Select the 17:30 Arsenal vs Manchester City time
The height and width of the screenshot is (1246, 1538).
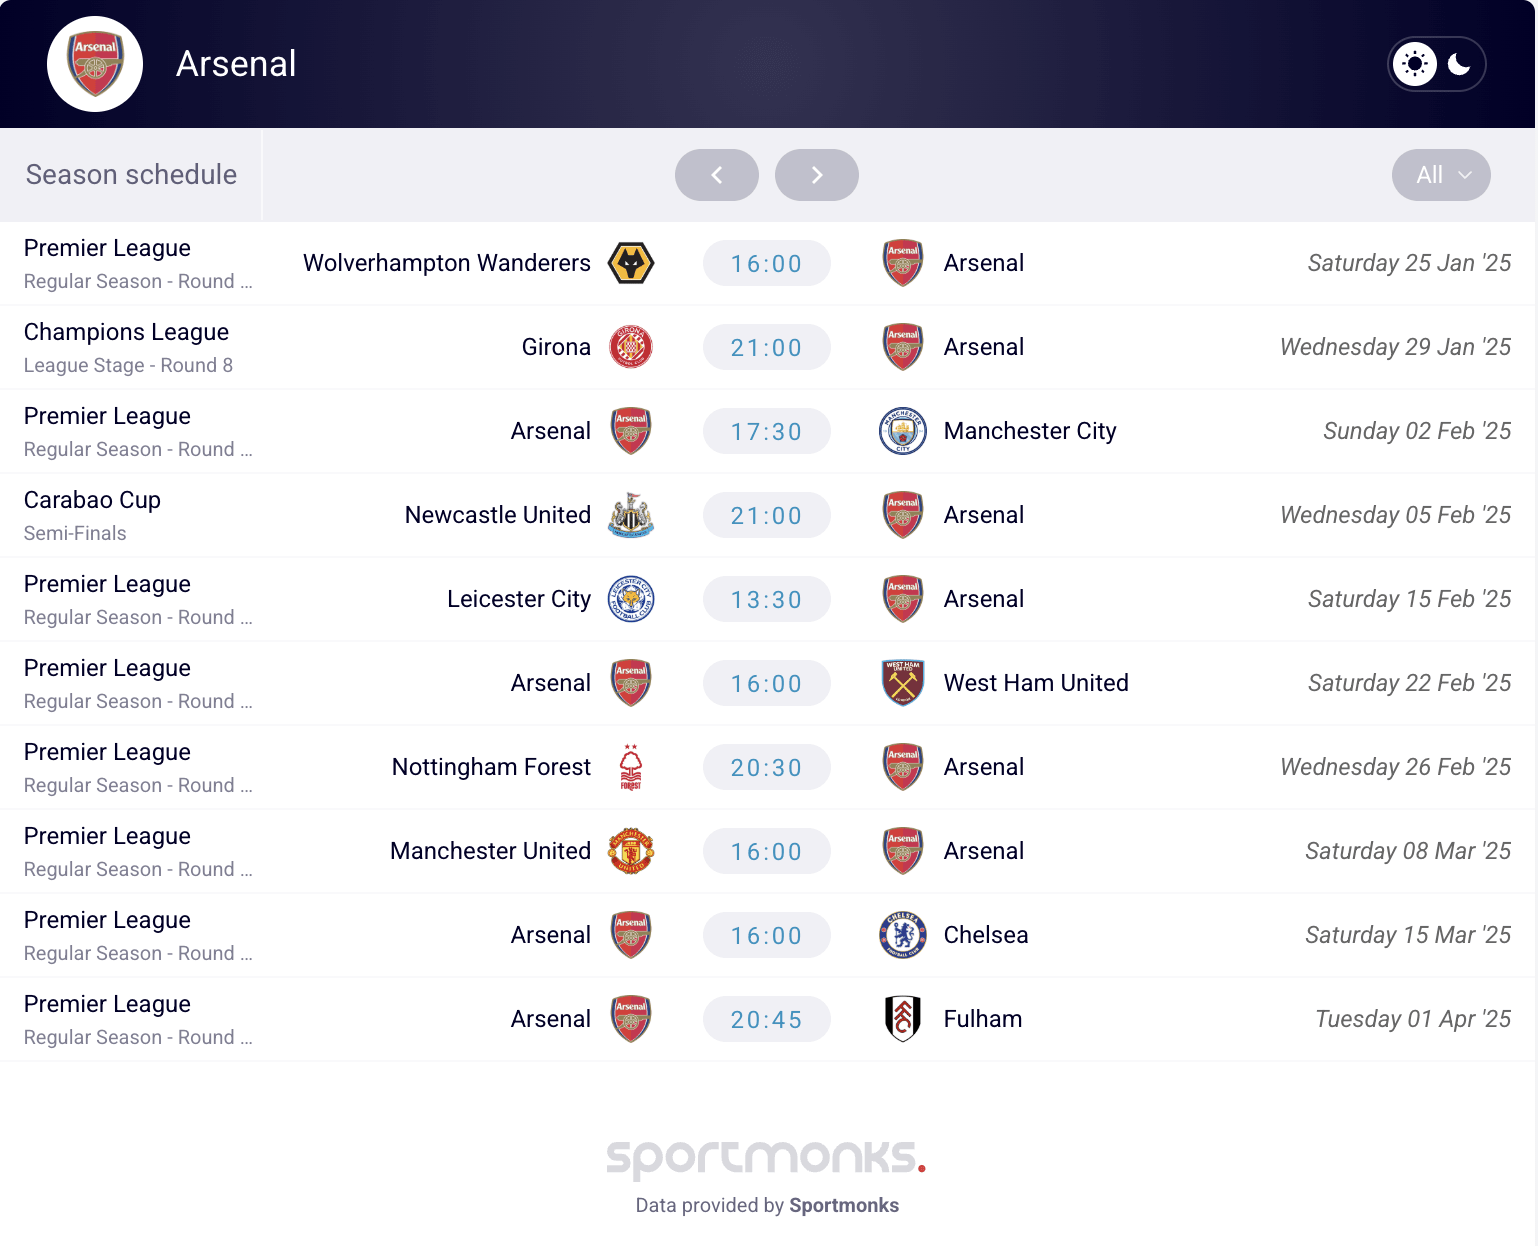click(x=767, y=432)
